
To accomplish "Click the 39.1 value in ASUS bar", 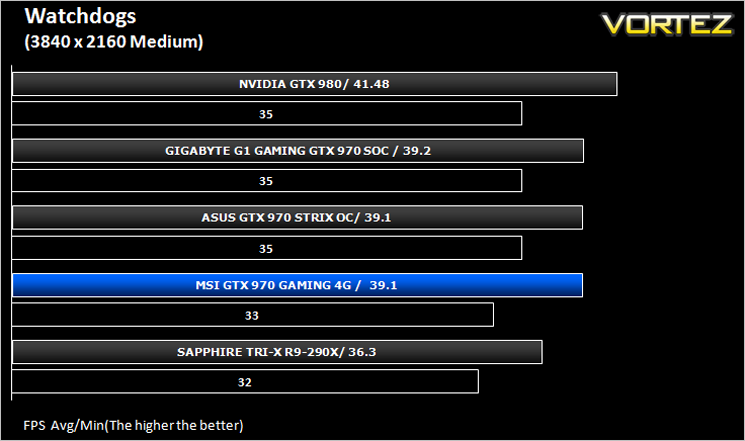I will pyautogui.click(x=378, y=218).
